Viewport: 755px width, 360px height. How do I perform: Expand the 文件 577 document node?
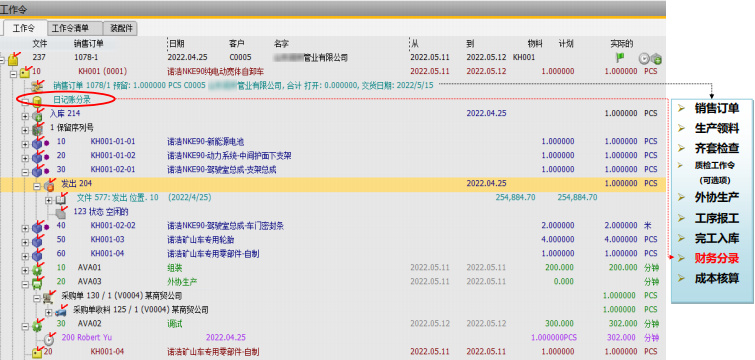tap(49, 200)
